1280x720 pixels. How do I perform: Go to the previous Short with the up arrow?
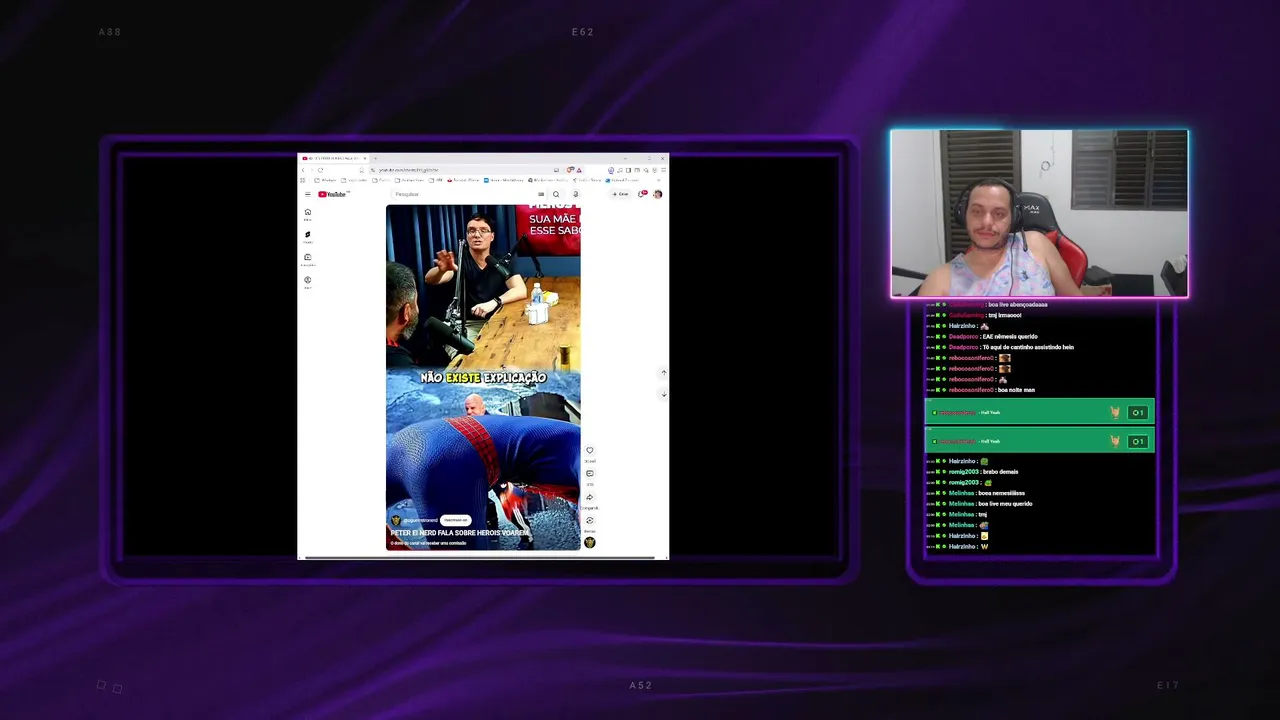click(663, 373)
